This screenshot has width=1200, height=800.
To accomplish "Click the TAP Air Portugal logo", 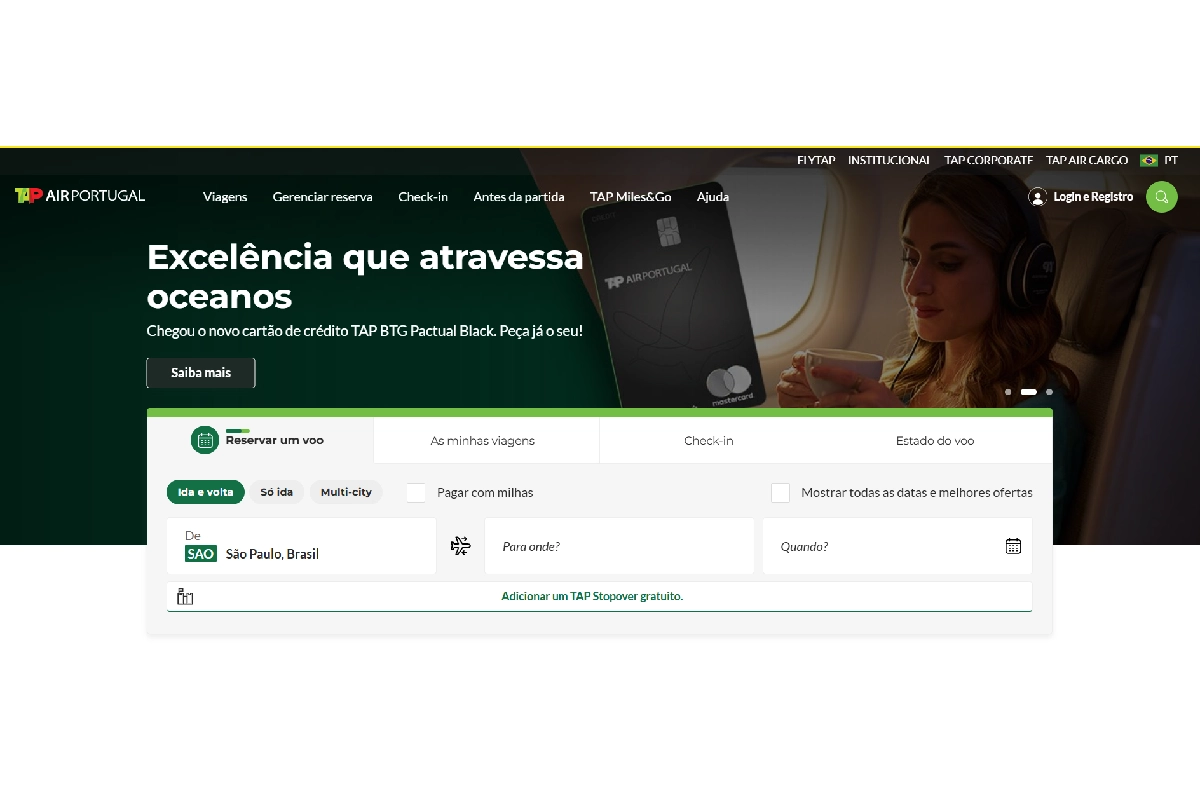I will [80, 196].
